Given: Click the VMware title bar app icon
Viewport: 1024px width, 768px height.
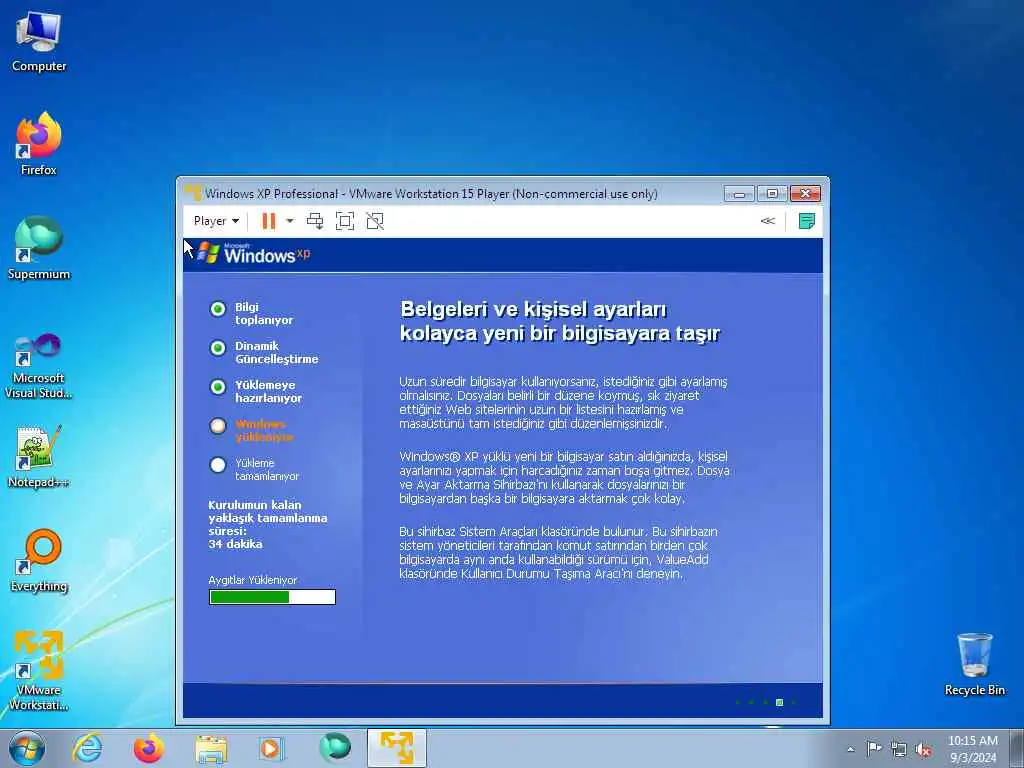Looking at the screenshot, I should (193, 193).
